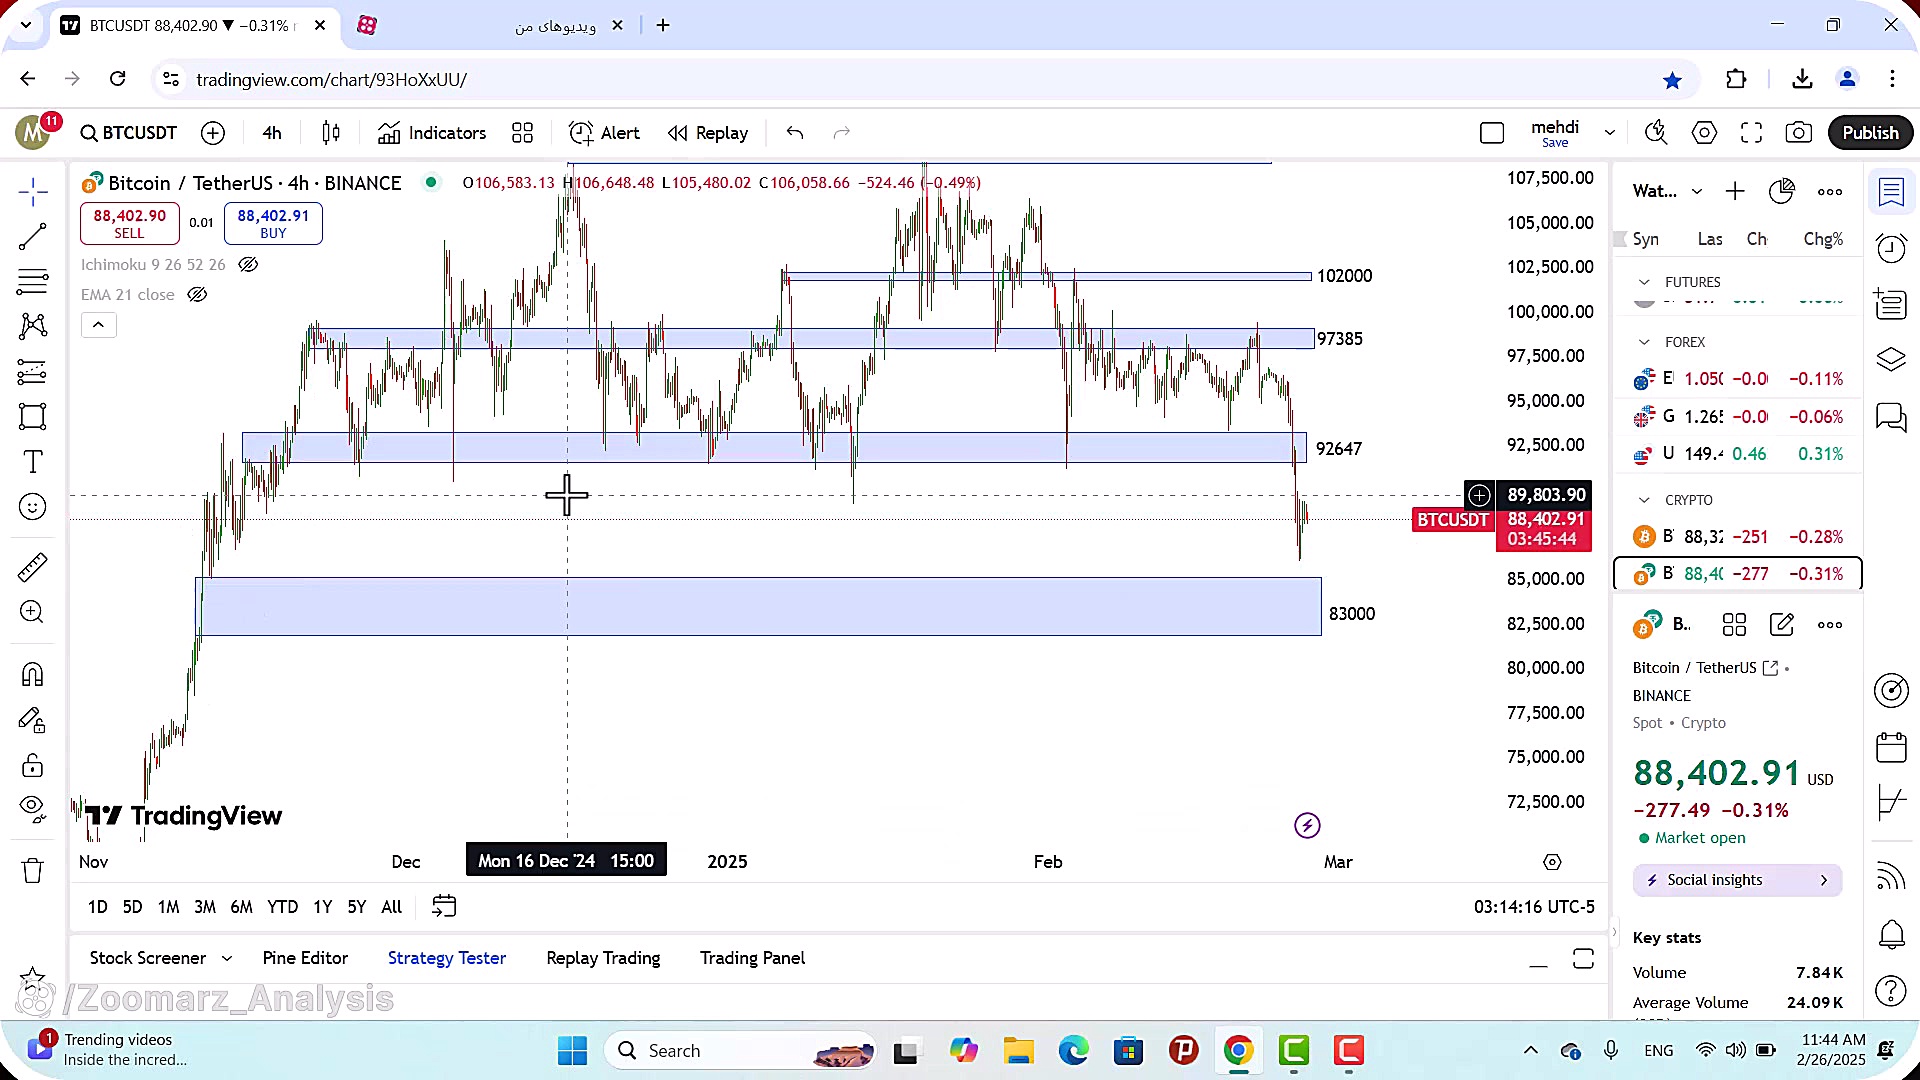
Task: Select the All date range
Action: [x=392, y=908]
